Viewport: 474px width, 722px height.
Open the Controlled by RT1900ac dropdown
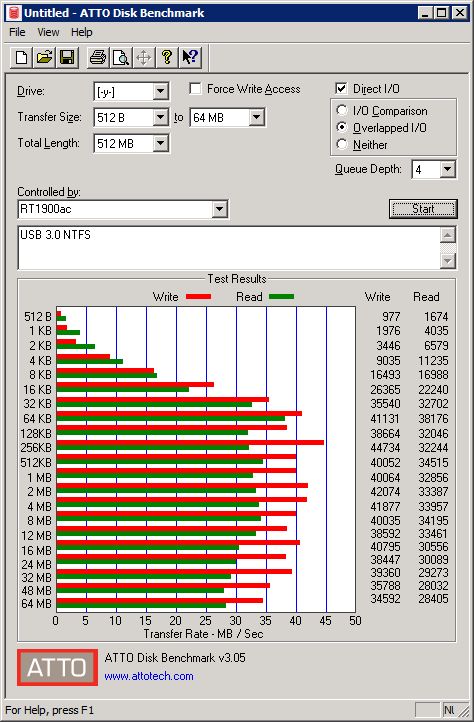(x=220, y=210)
